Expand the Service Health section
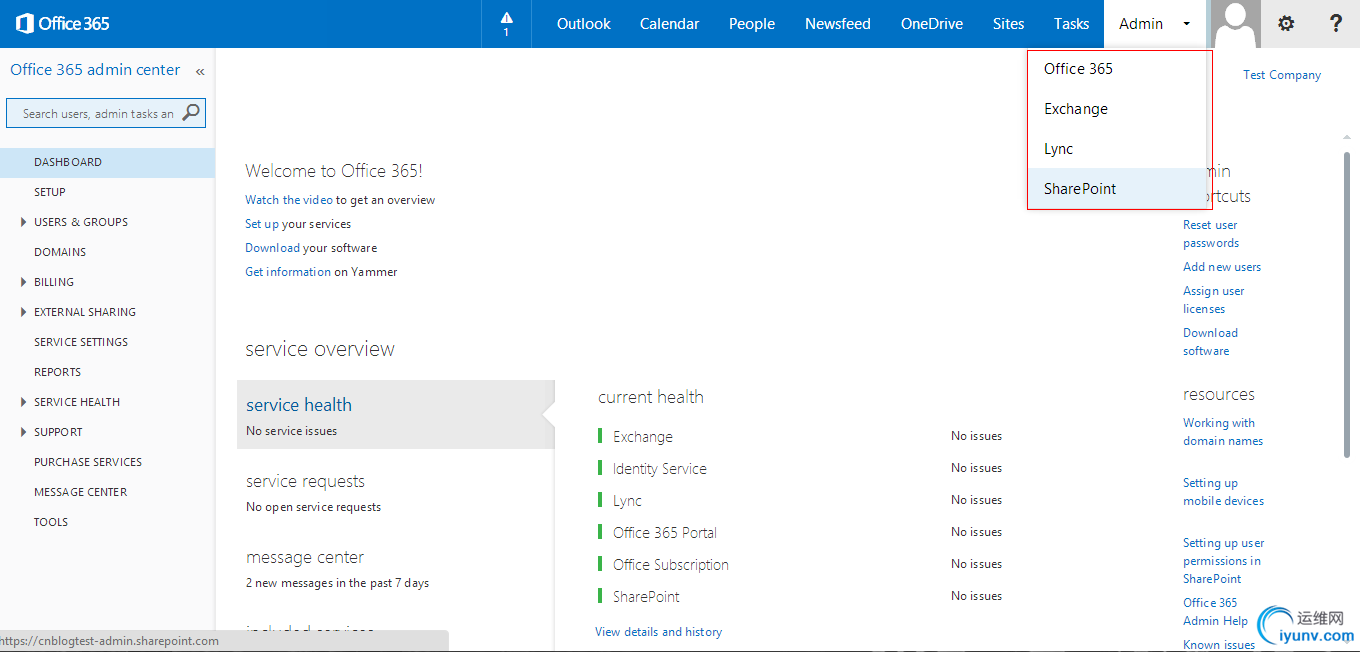Viewport: 1360px width, 652px height. coord(23,402)
